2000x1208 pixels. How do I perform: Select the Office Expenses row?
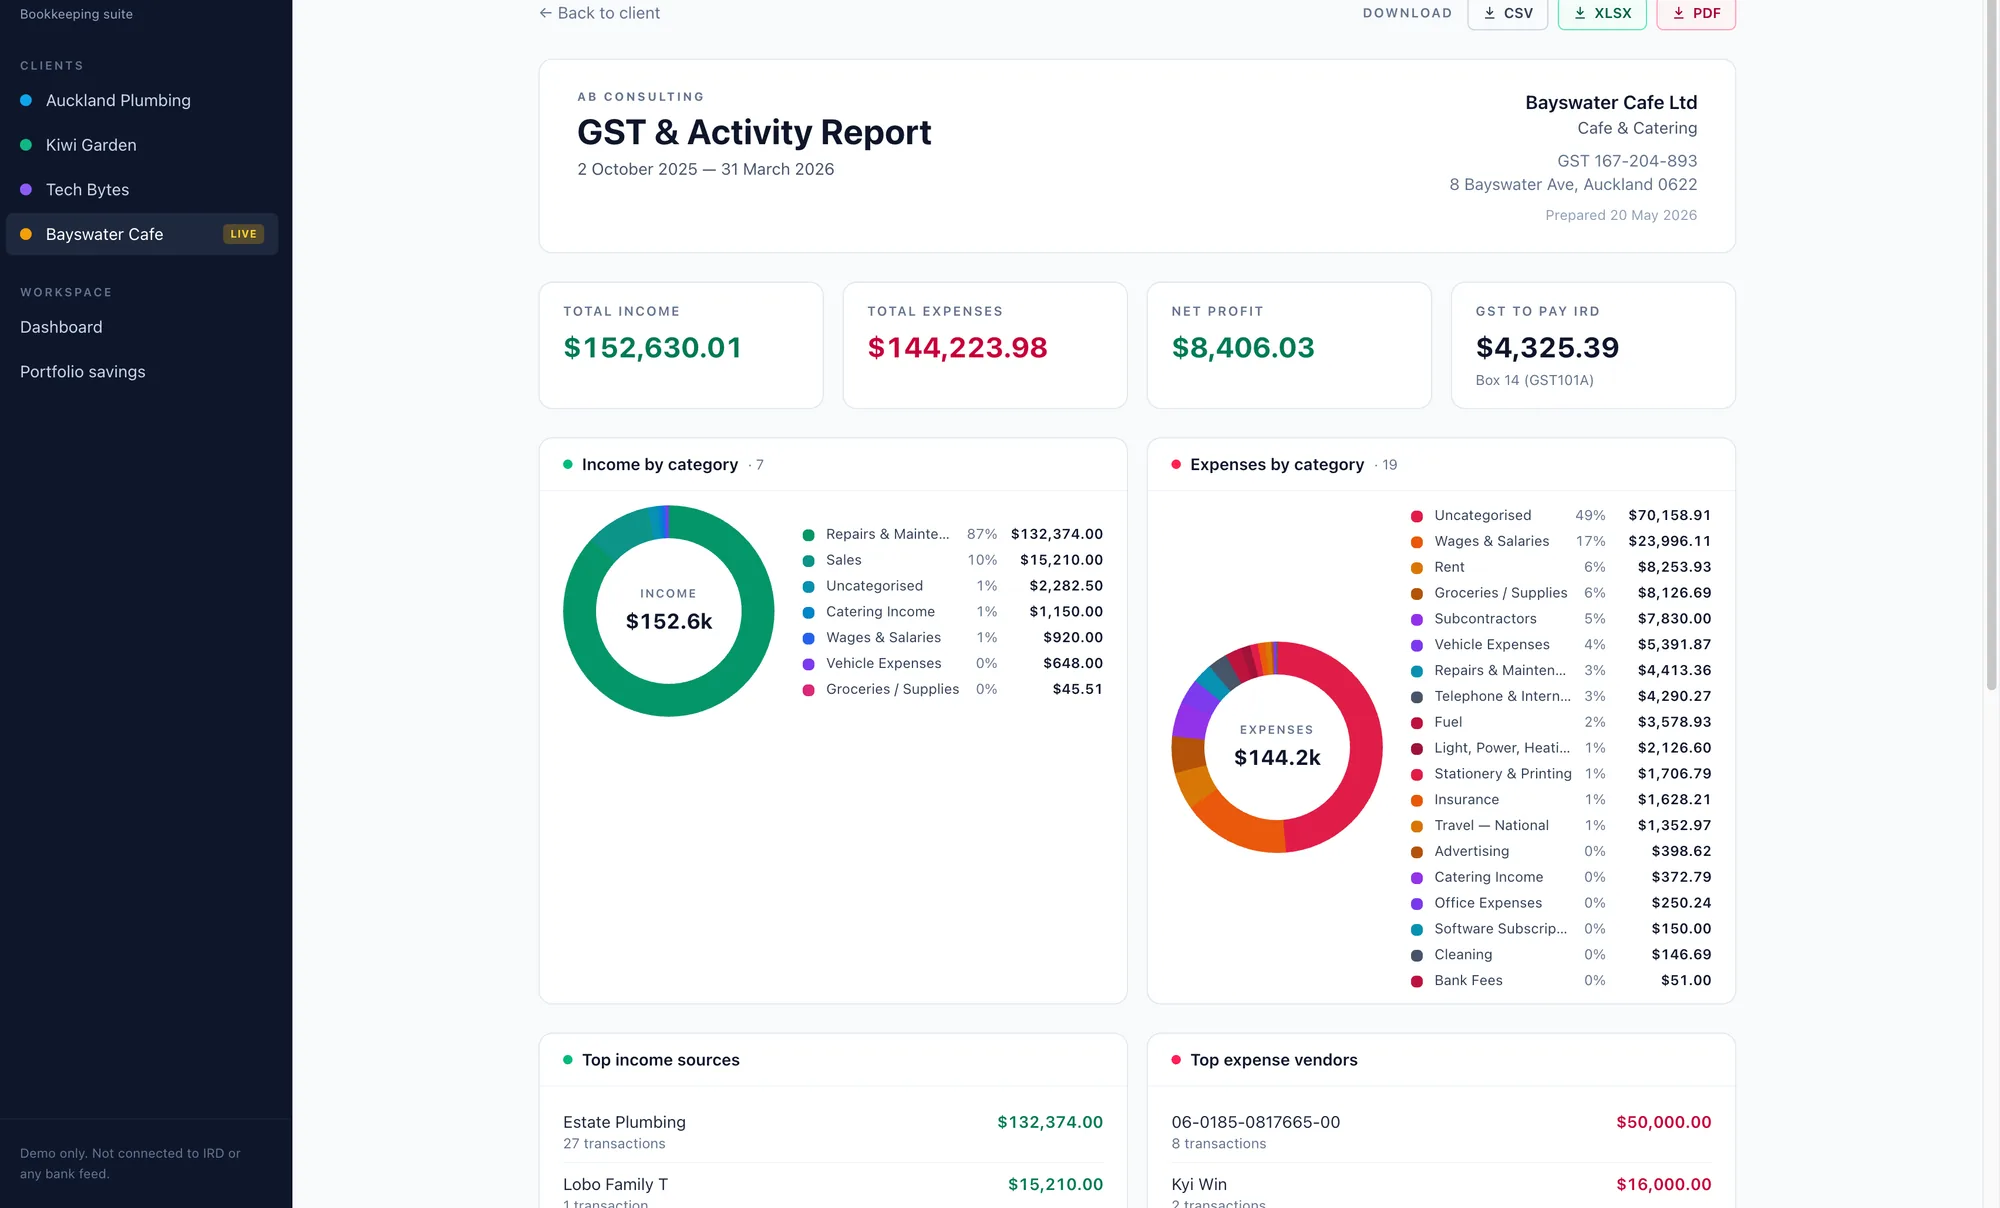coord(1560,903)
